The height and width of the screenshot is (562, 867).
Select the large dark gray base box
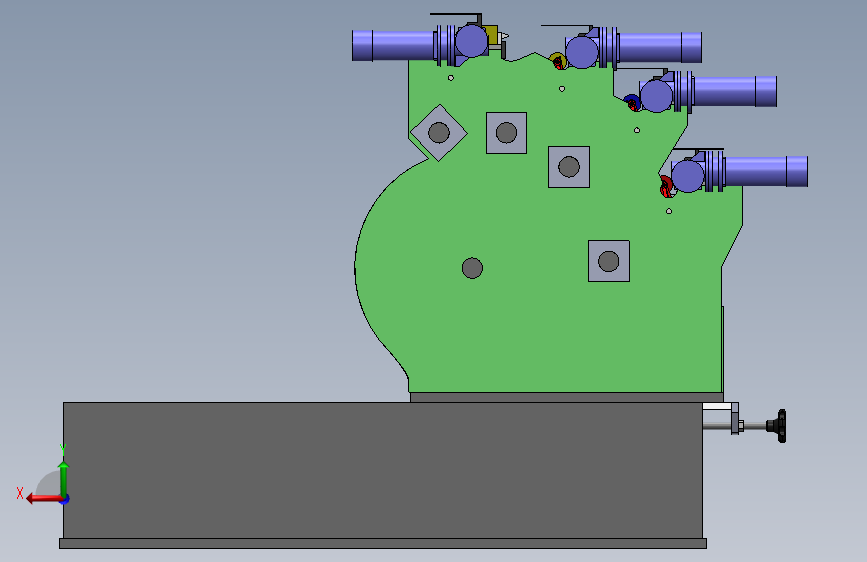pos(383,470)
